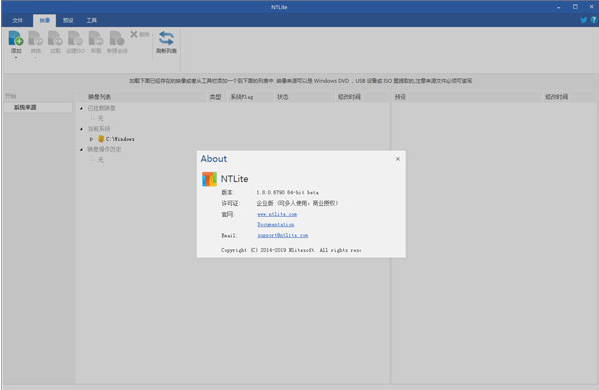Click the 已挂载映像 group label
Screen dimensions: 599x390
101,108
